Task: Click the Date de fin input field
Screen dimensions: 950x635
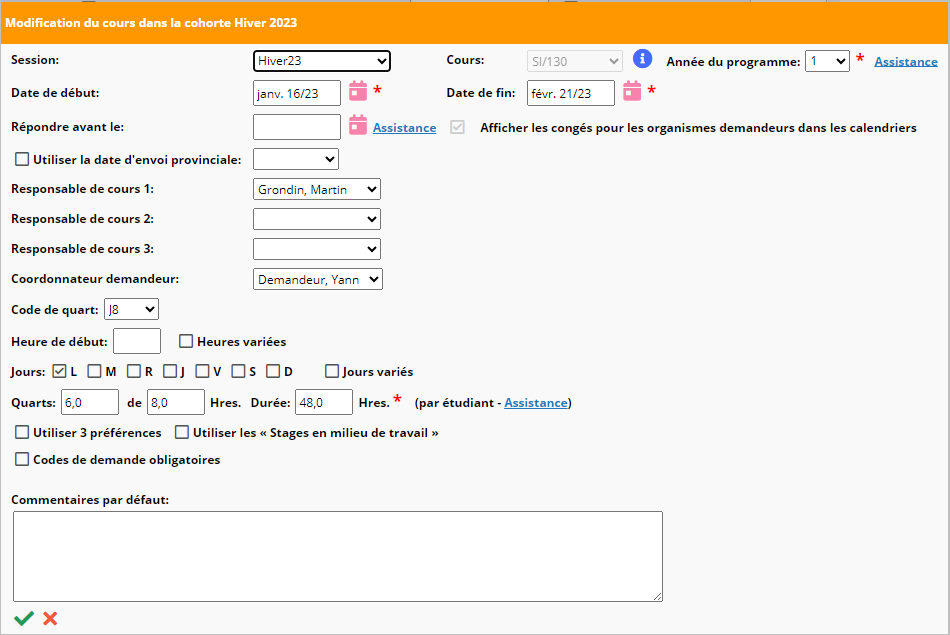Action: point(571,93)
